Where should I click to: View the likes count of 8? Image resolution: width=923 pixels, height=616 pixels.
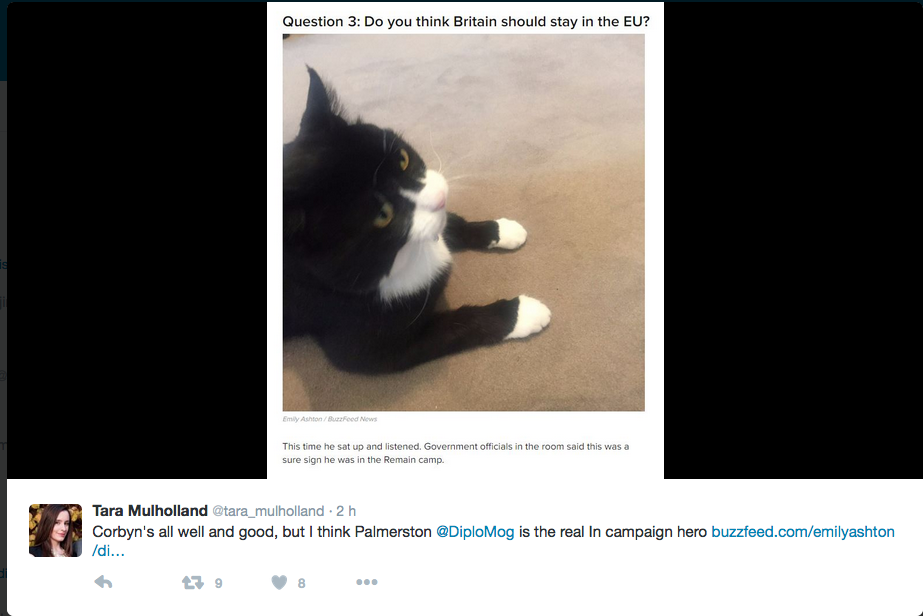pyautogui.click(x=301, y=583)
